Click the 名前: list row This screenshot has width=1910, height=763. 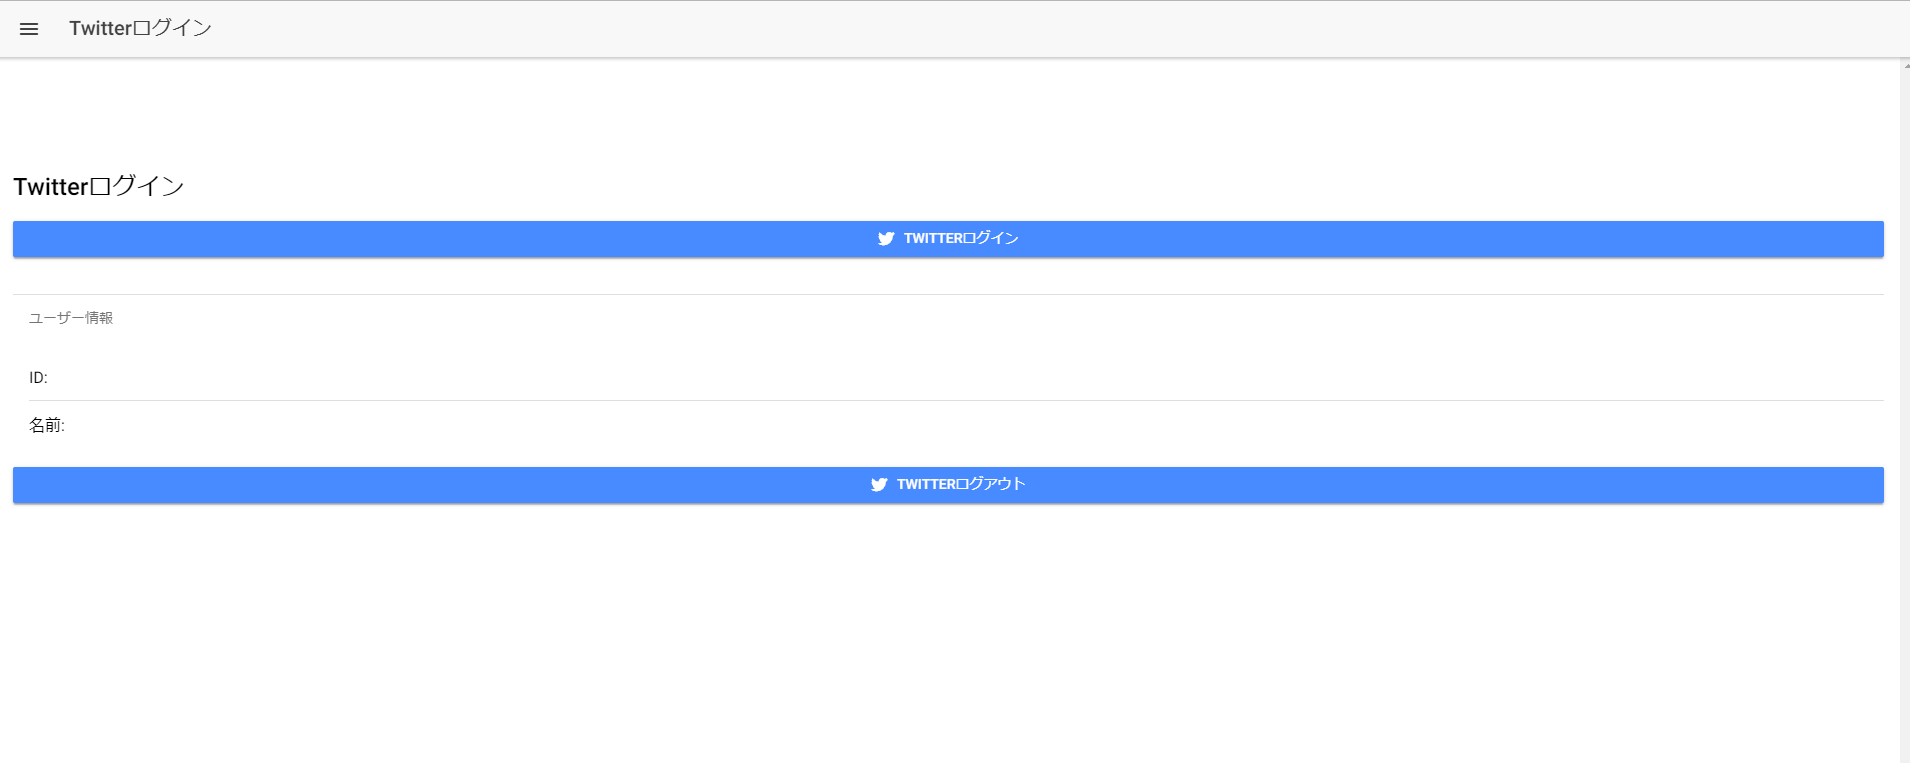(x=46, y=426)
